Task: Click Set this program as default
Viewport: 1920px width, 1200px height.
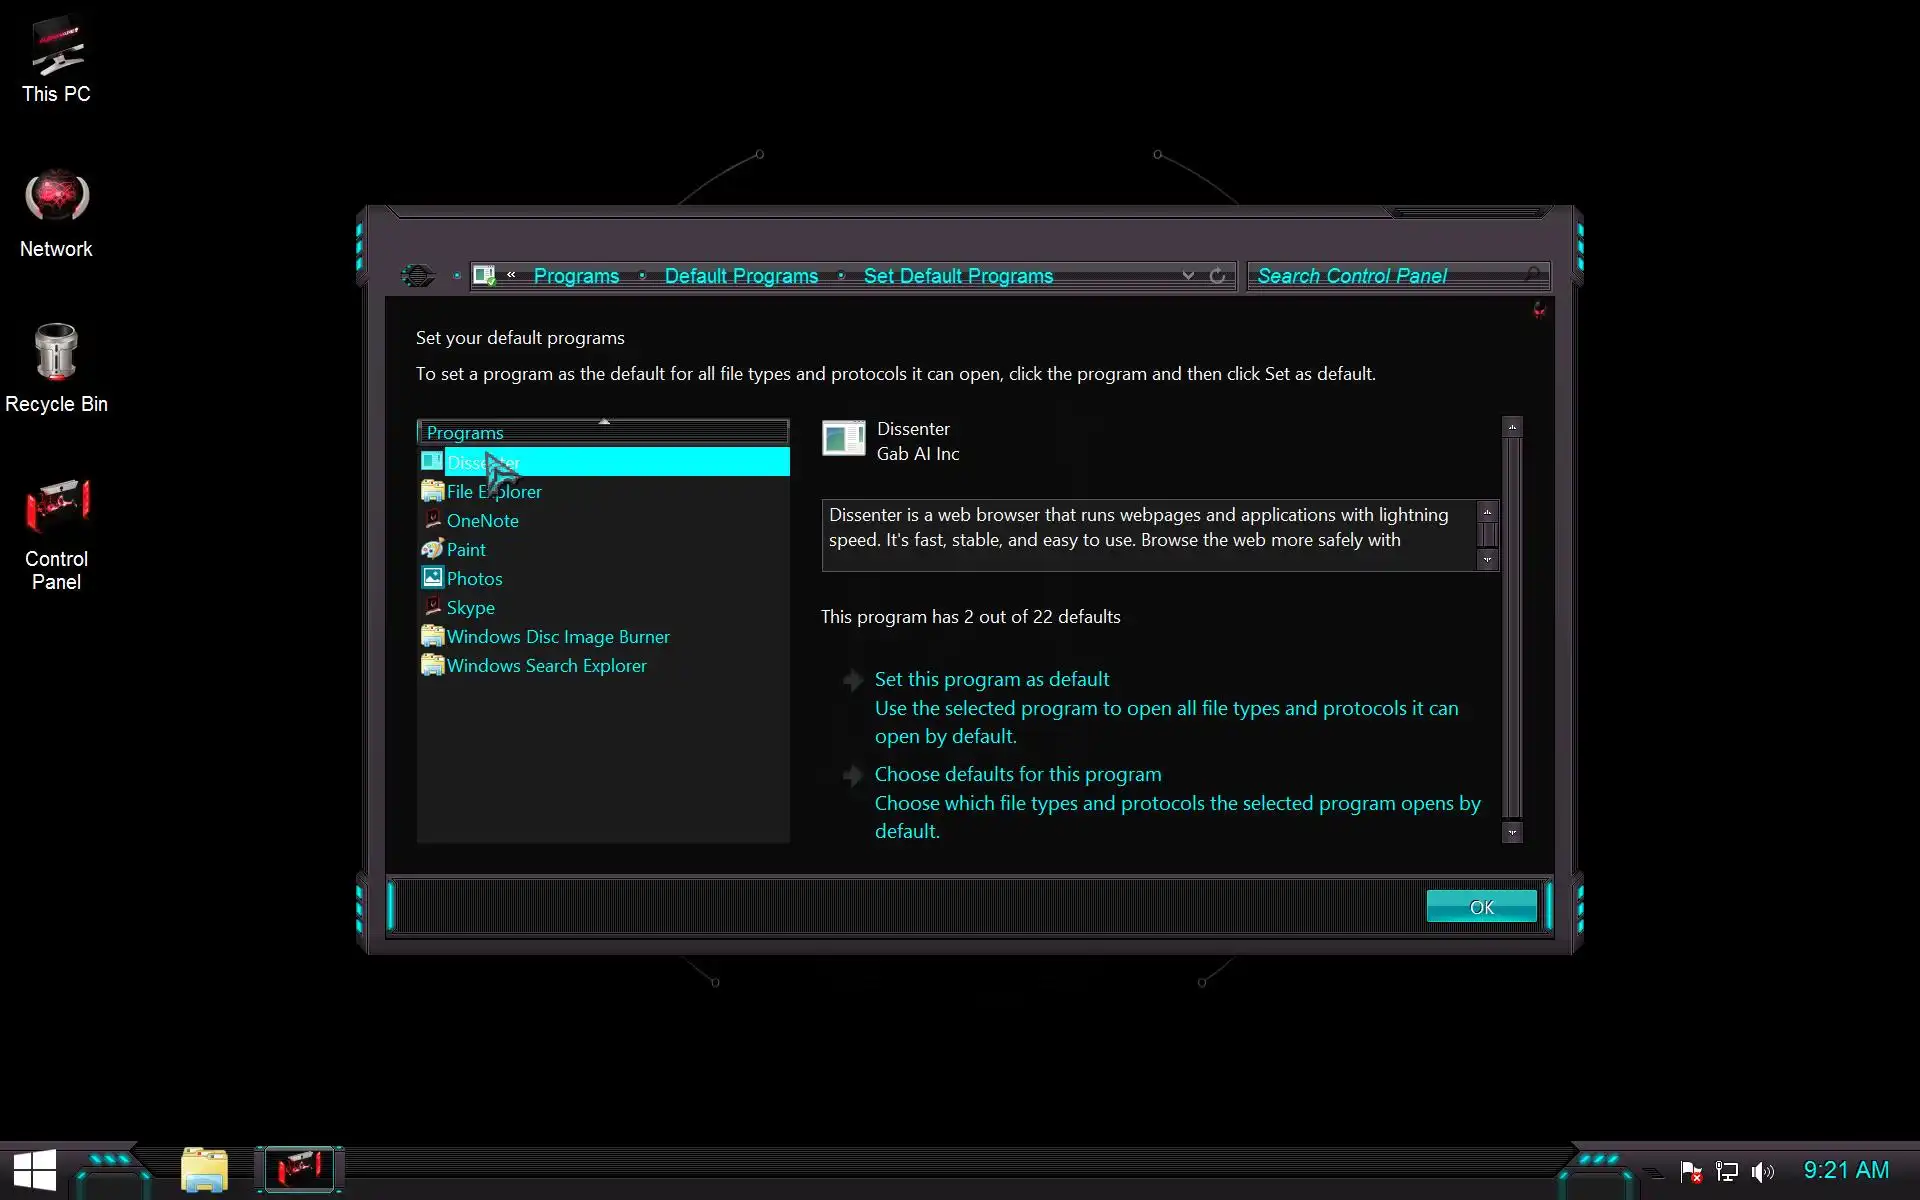Action: pos(991,679)
